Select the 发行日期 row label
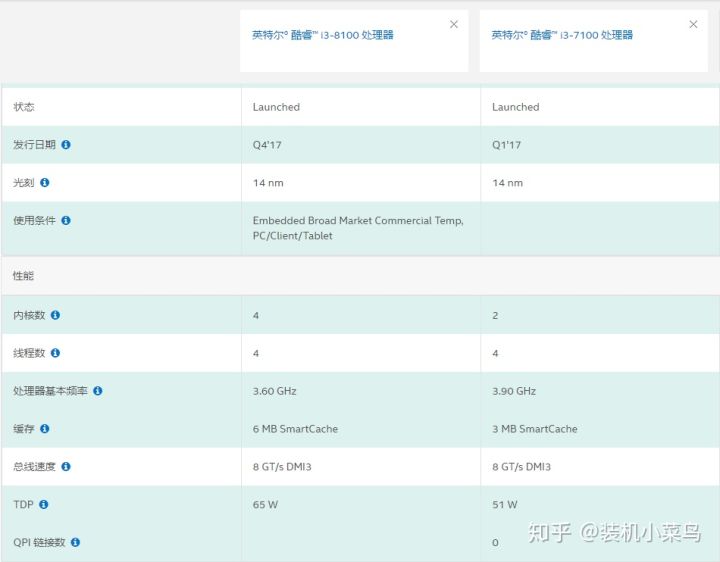This screenshot has height=562, width=720. [34, 145]
